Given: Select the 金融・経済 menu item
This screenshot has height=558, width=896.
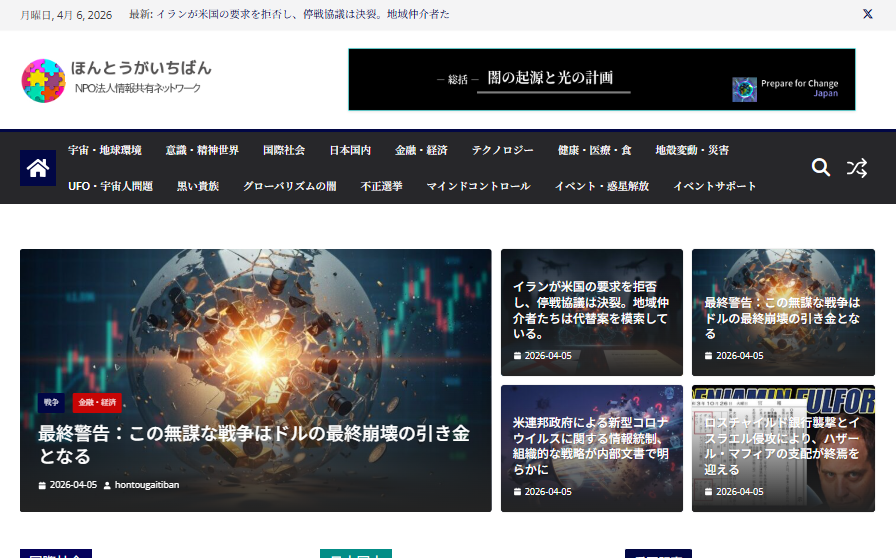Looking at the screenshot, I should point(421,151).
